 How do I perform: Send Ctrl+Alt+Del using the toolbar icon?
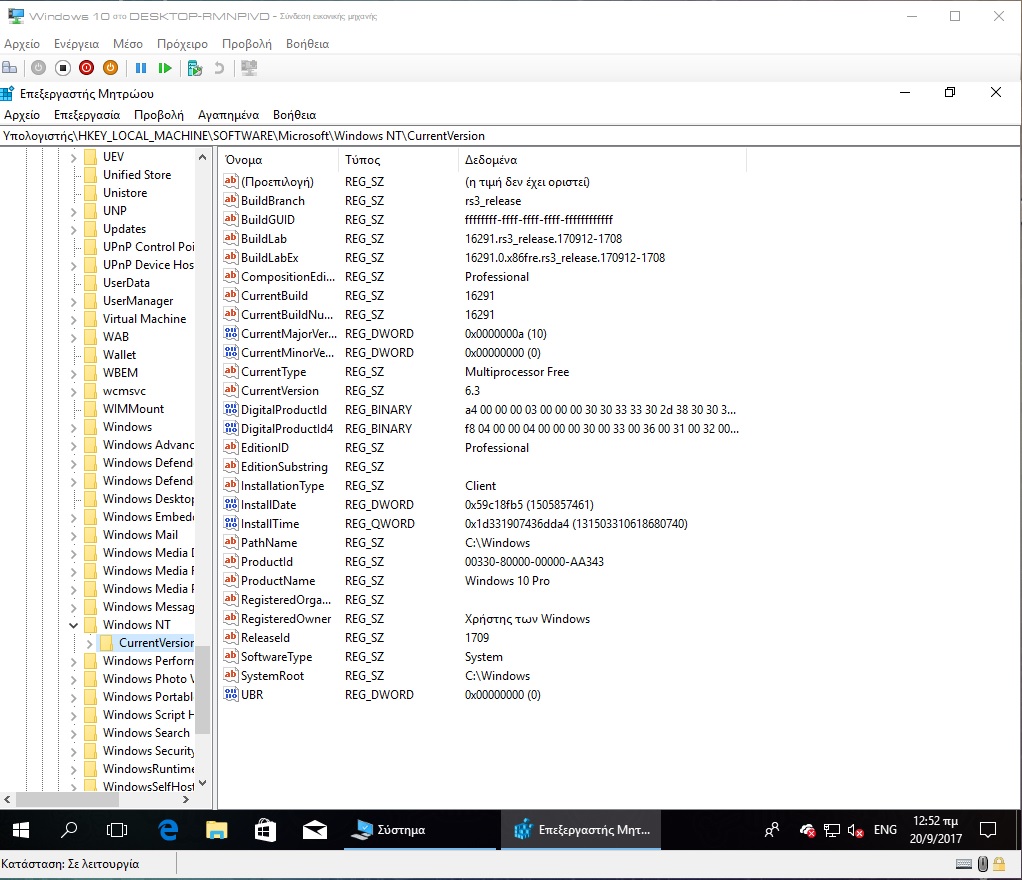pyautogui.click(x=10, y=68)
